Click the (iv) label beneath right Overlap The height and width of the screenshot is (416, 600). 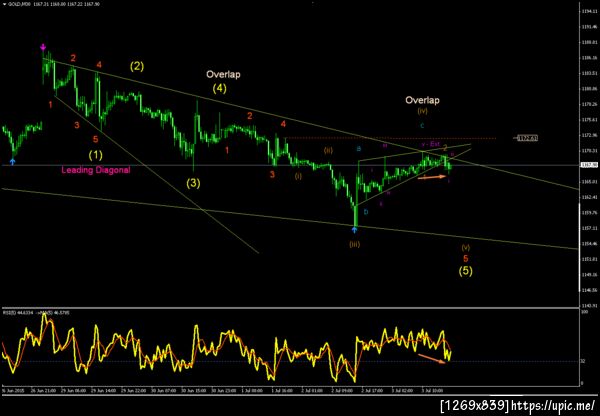click(x=422, y=111)
